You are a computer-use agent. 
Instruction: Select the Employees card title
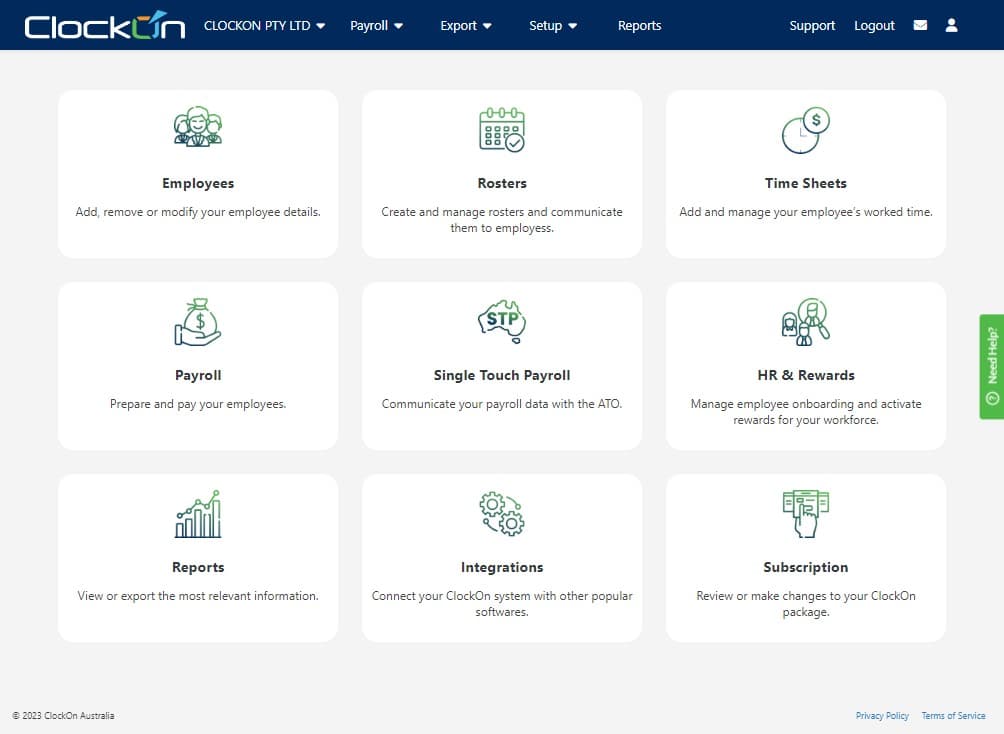pyautogui.click(x=198, y=183)
